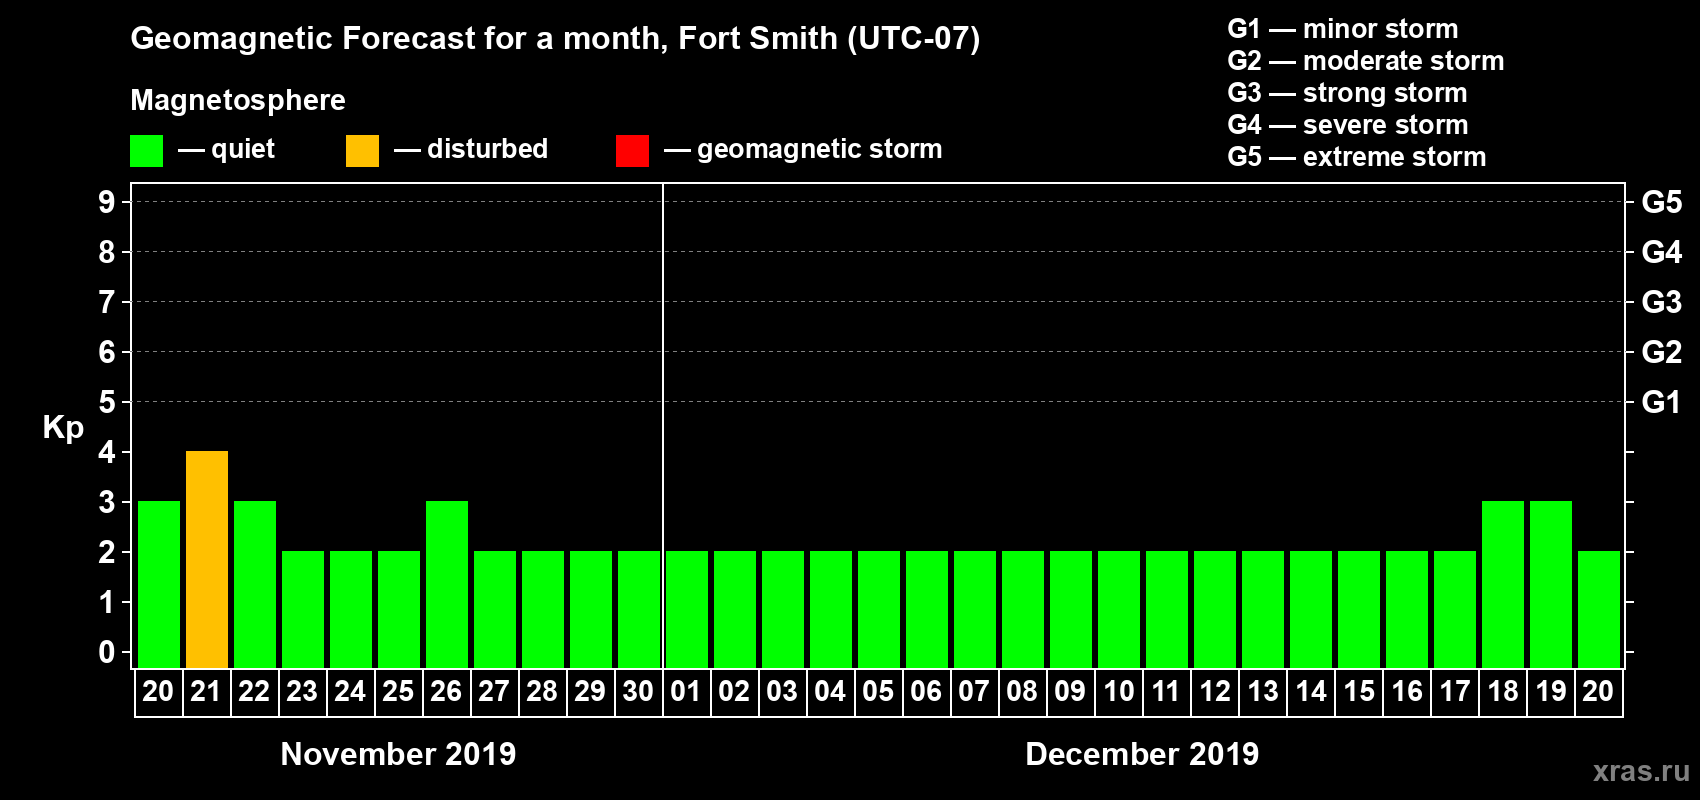Click the orange bar for November 21
The width and height of the screenshot is (1700, 800).
207,559
